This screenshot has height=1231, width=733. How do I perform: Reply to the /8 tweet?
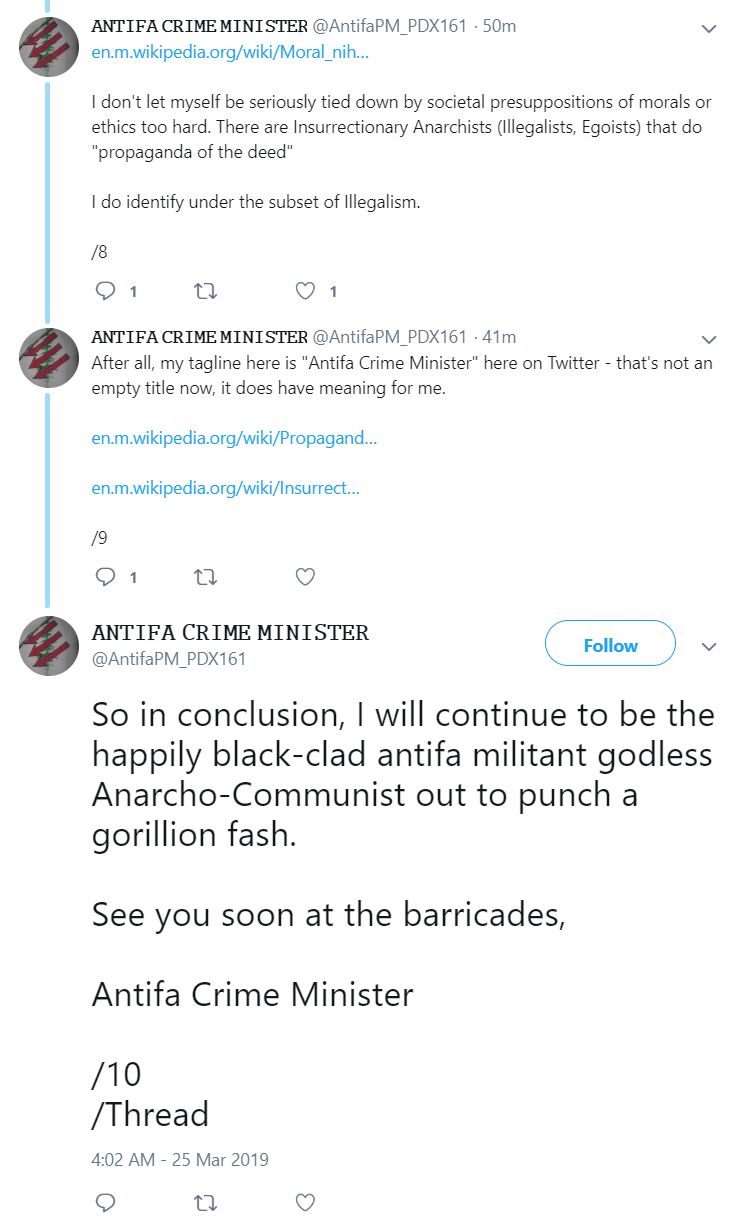click(x=105, y=291)
